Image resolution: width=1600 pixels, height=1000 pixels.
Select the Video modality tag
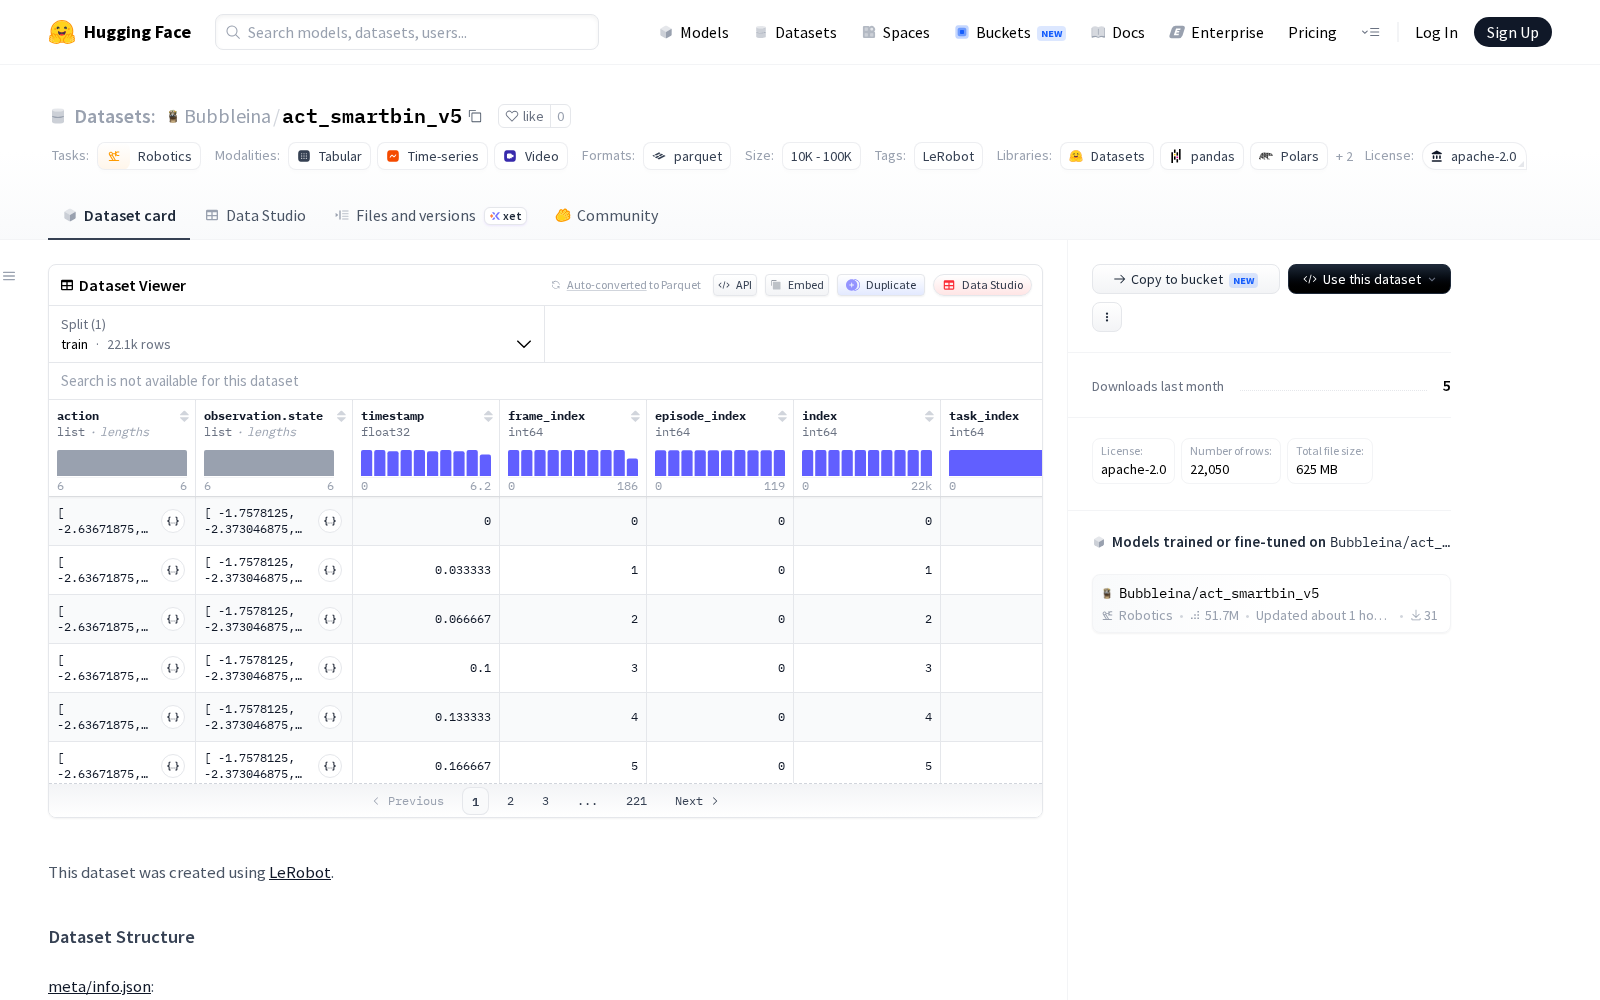(531, 156)
